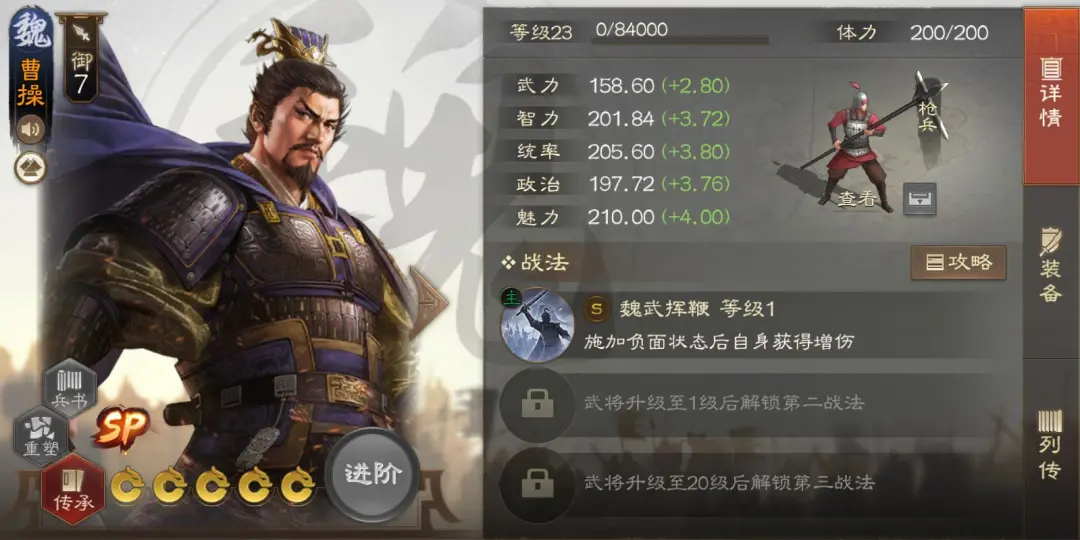Go to next general with arrow

click(x=427, y=302)
